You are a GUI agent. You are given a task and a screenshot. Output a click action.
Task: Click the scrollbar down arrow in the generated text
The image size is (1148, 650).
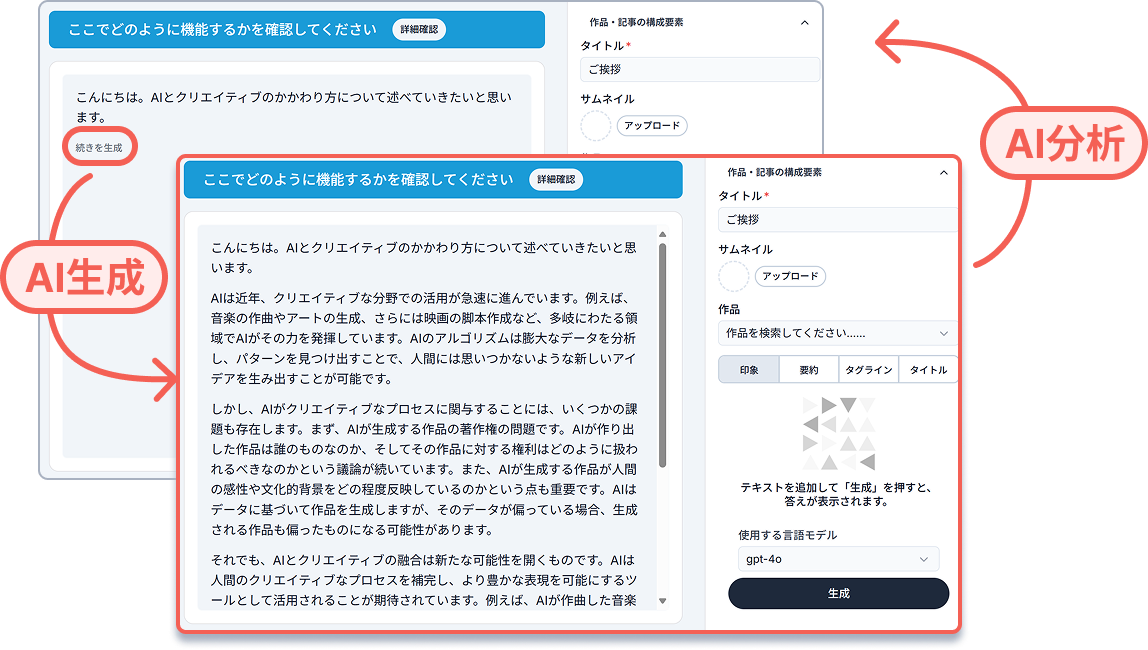click(662, 601)
